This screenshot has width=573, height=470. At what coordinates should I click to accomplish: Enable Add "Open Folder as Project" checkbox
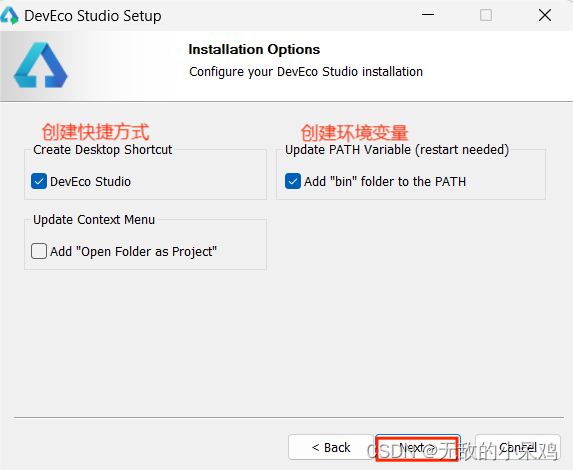[39, 251]
